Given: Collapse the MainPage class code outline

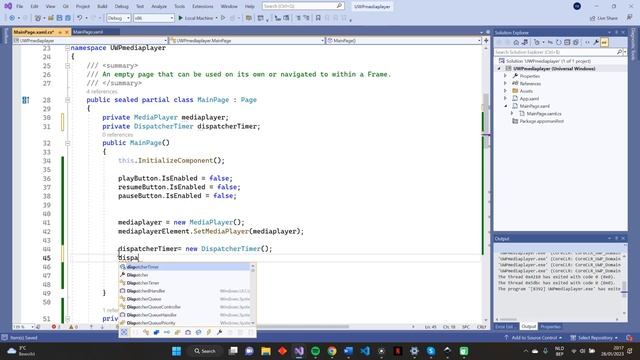Looking at the screenshot, I should click(x=67, y=100).
